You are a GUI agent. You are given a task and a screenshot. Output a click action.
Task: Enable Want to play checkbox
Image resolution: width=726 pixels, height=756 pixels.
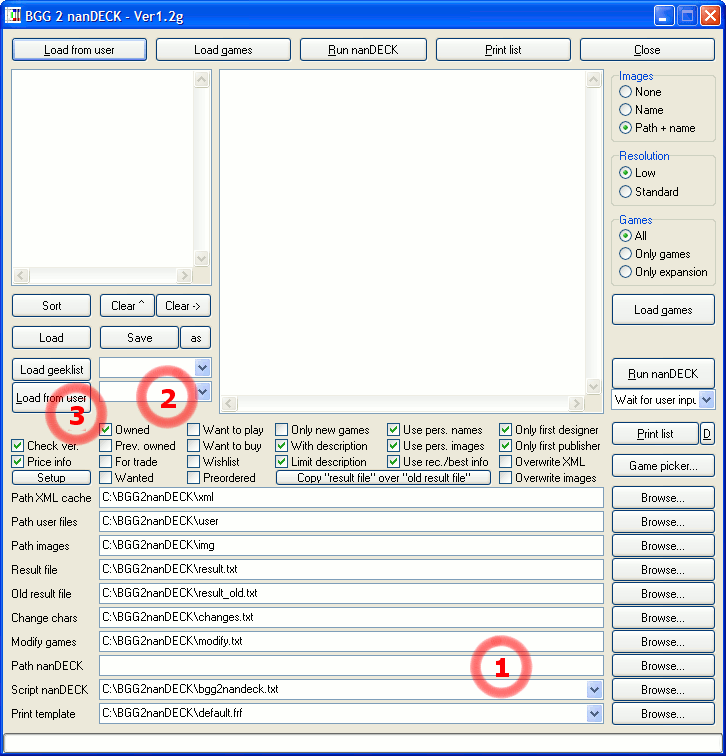click(x=193, y=429)
